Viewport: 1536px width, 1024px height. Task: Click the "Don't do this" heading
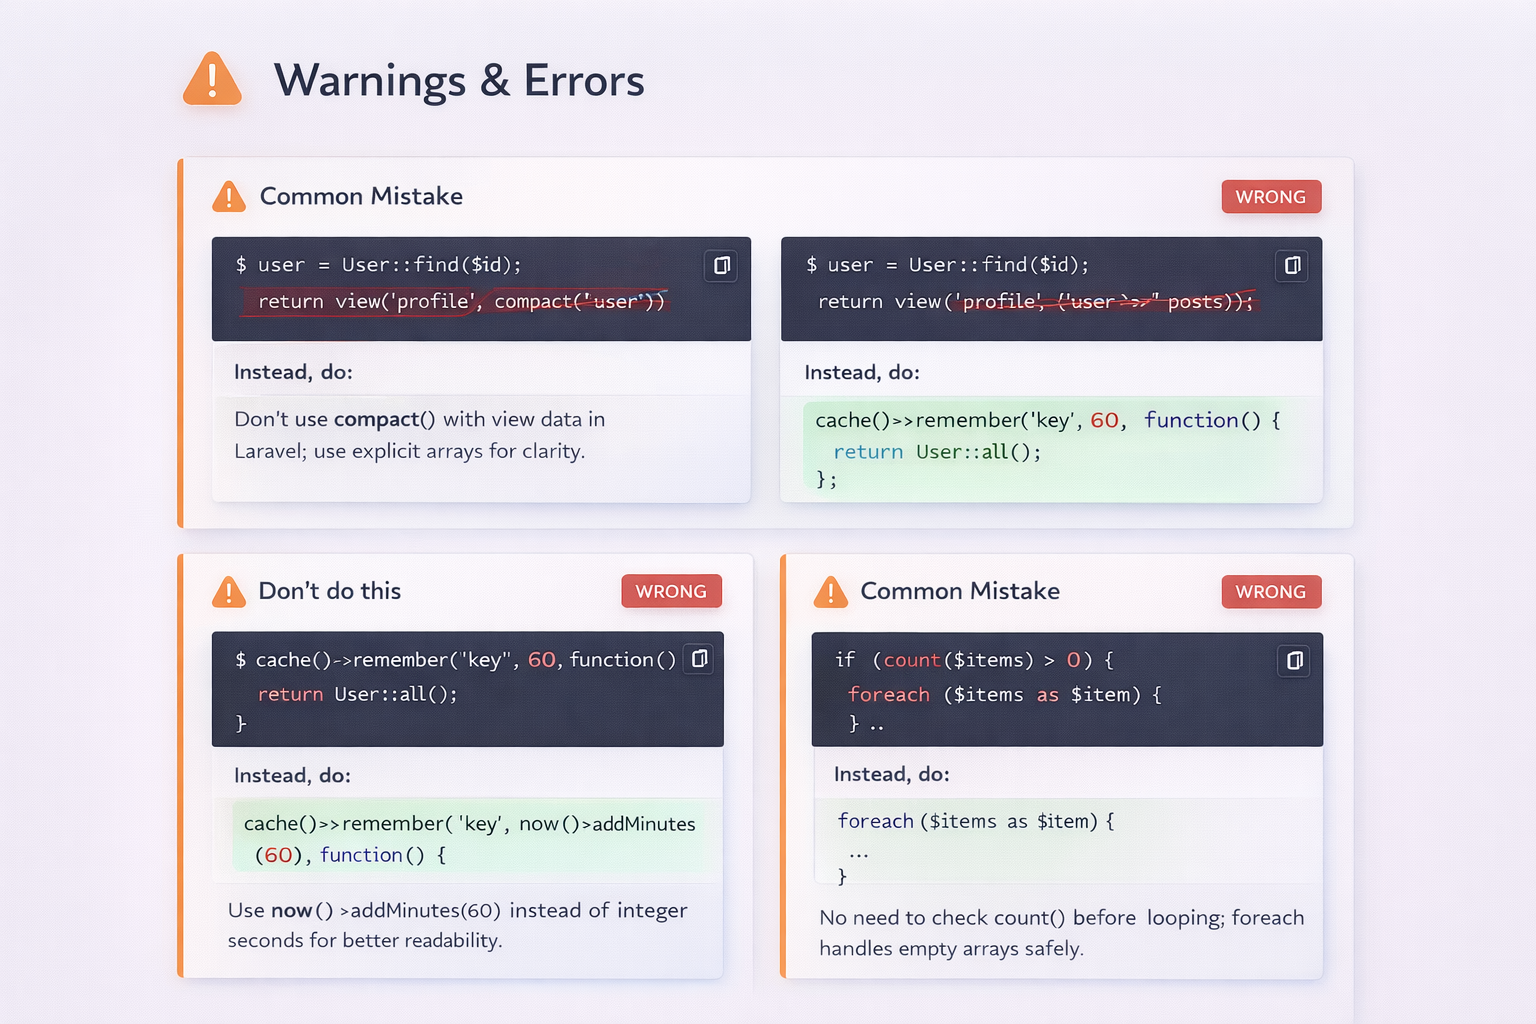tap(329, 591)
